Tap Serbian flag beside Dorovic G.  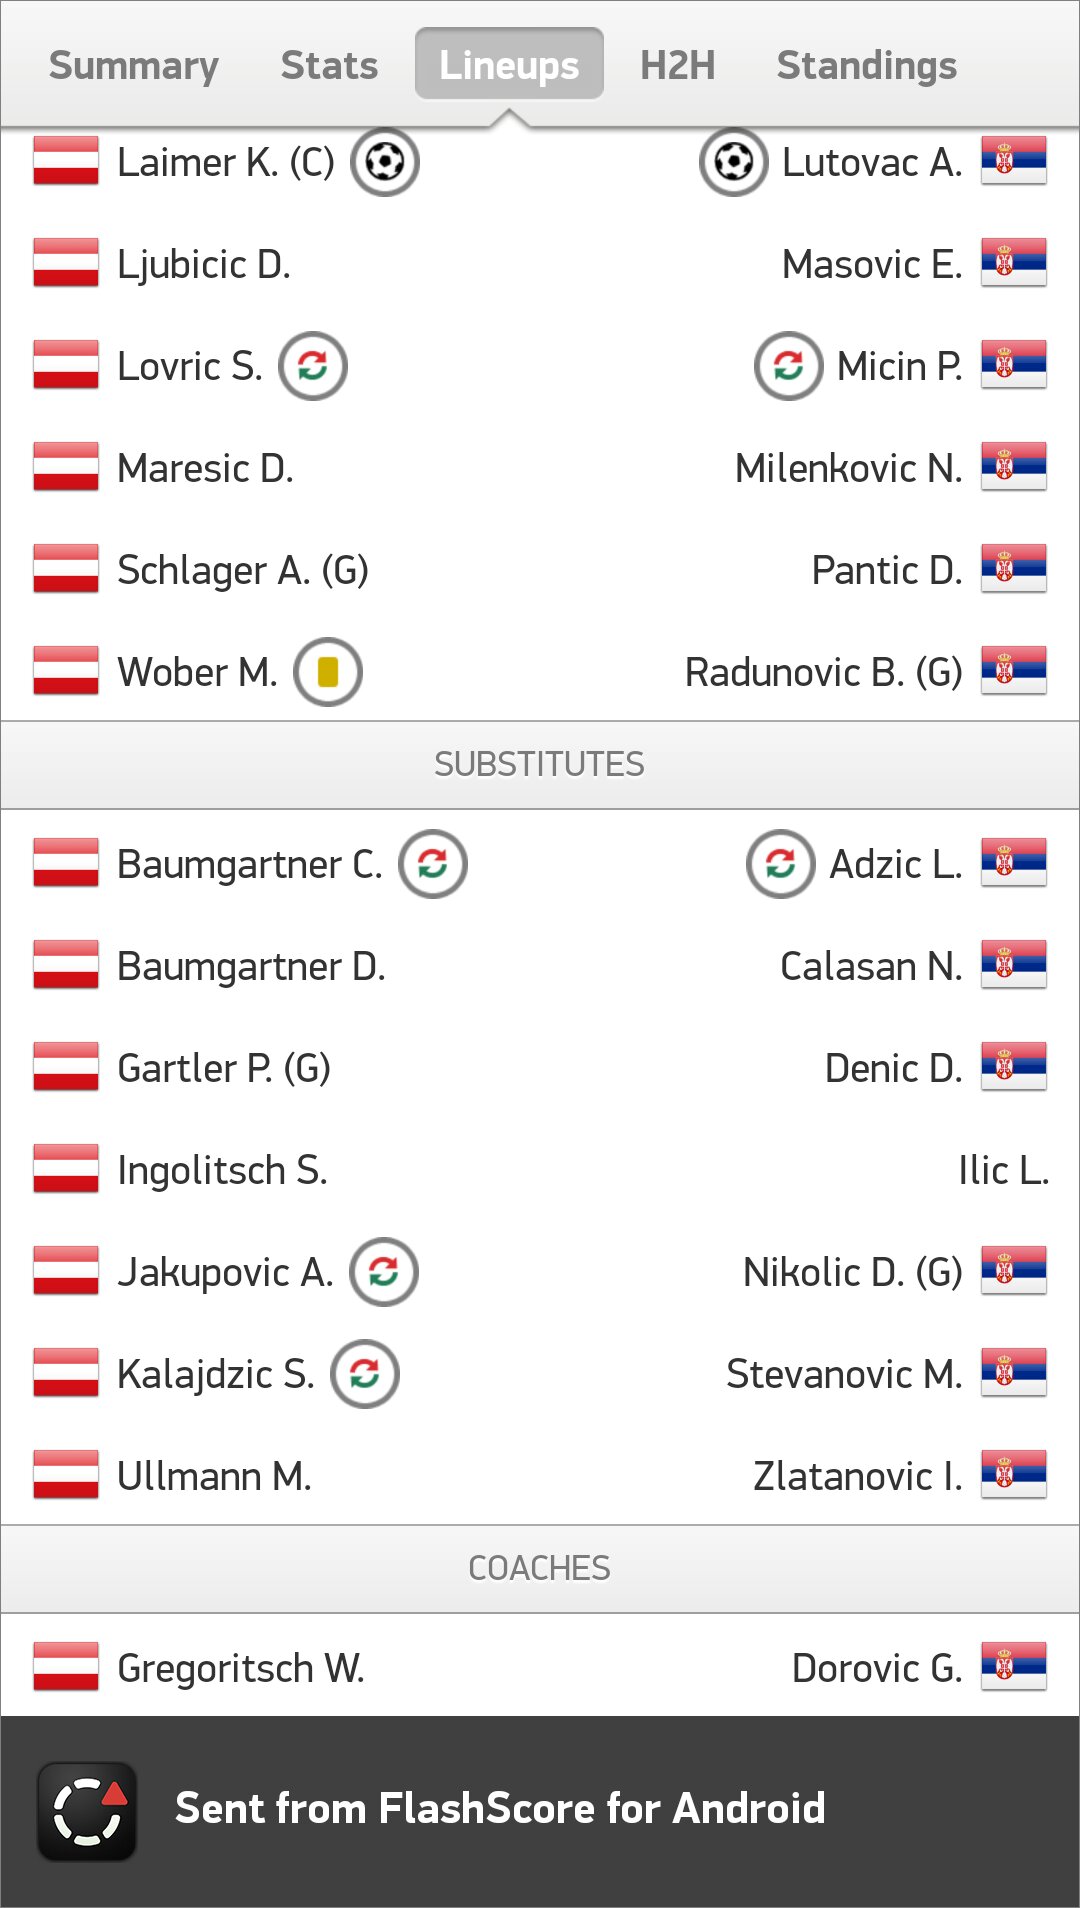[1014, 1667]
